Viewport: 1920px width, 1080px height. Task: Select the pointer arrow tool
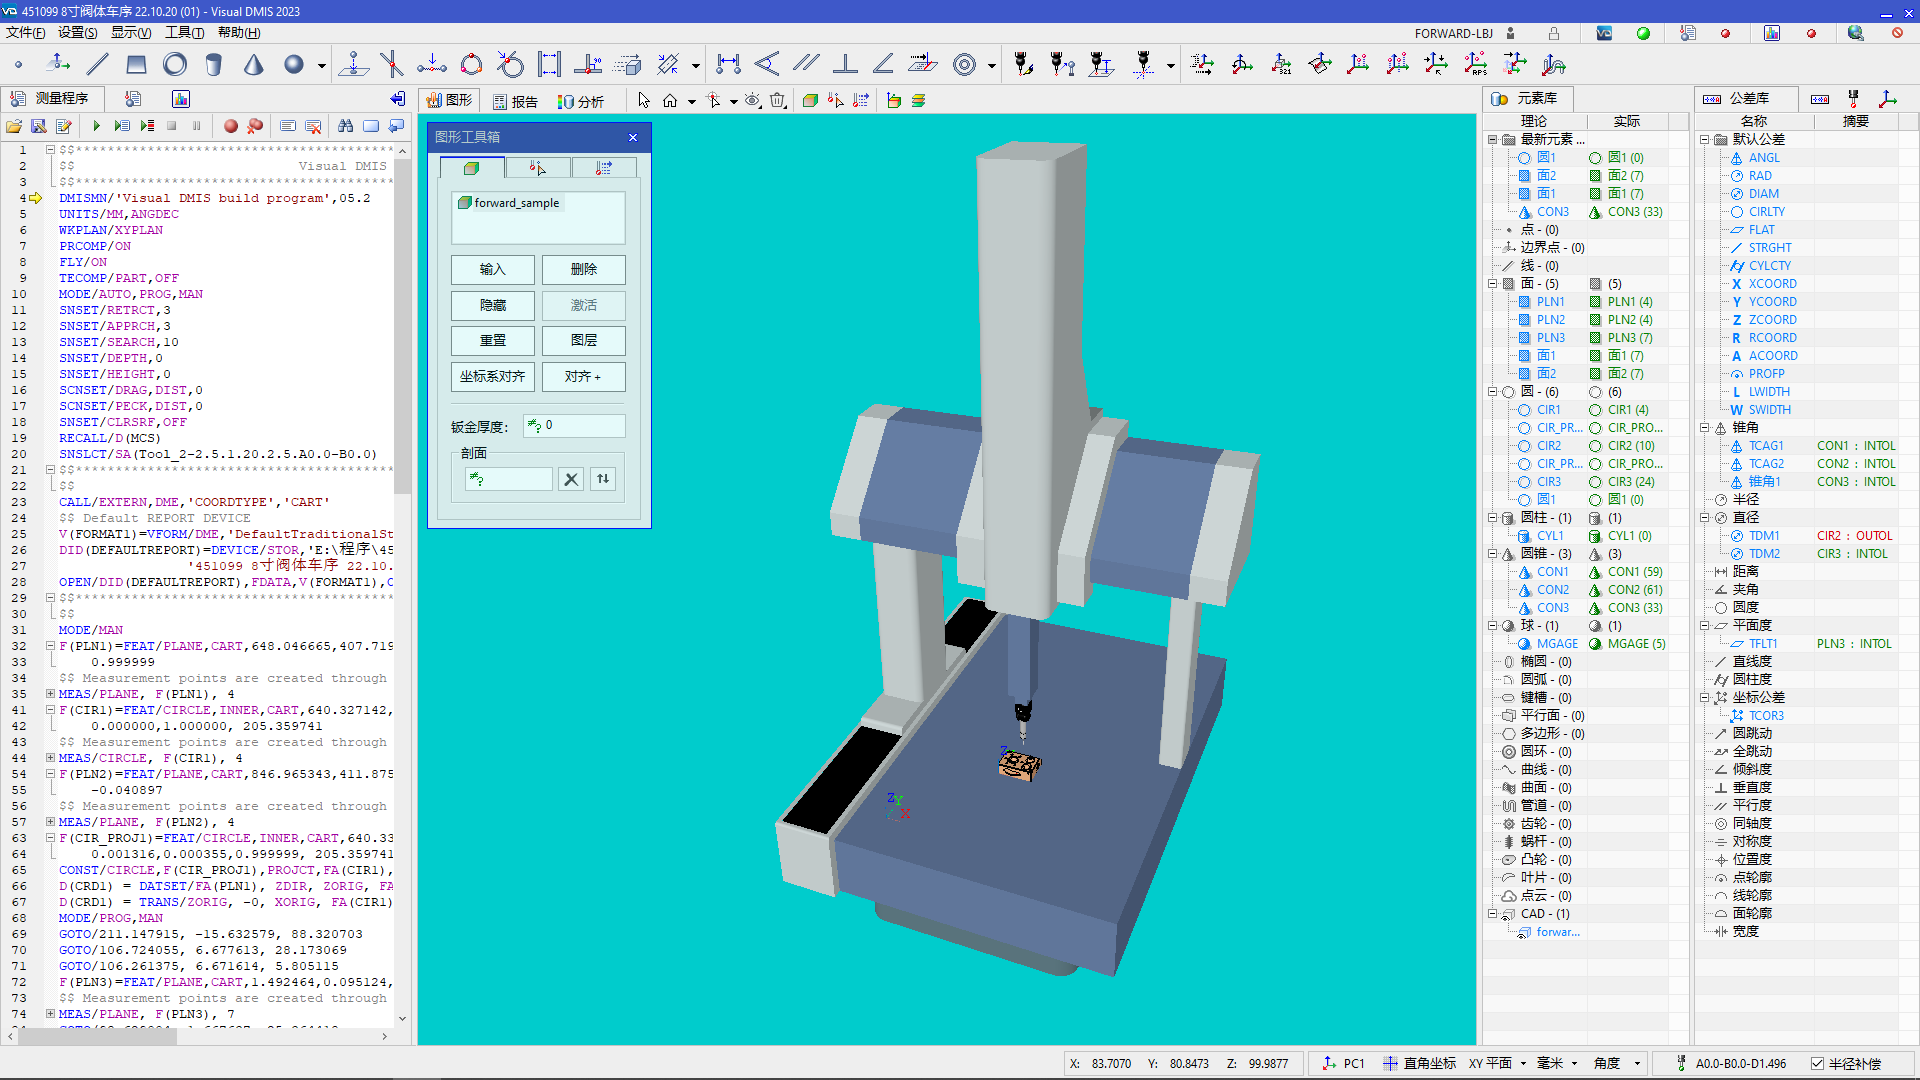tap(643, 100)
